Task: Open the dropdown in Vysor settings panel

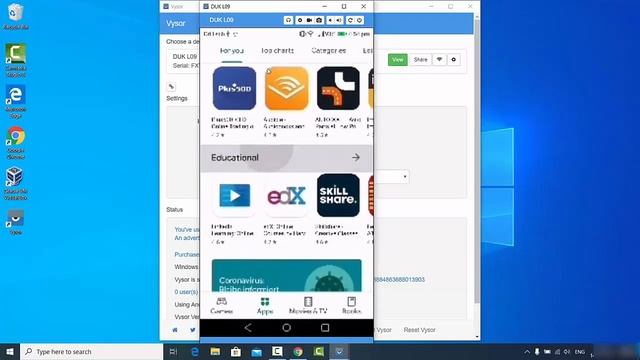Action: pyautogui.click(x=392, y=177)
